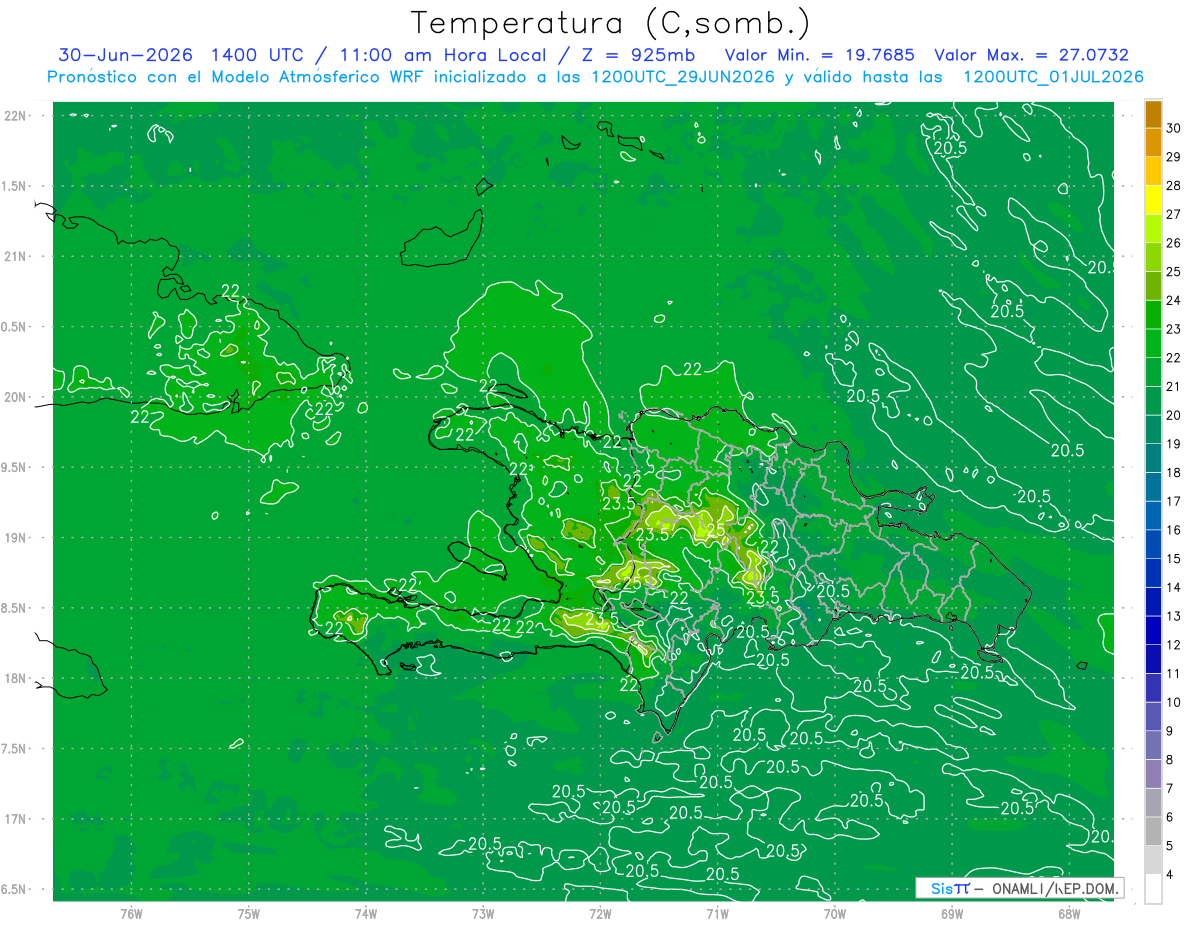
Task: Click the colorbar label "23"
Action: click(x=1174, y=329)
